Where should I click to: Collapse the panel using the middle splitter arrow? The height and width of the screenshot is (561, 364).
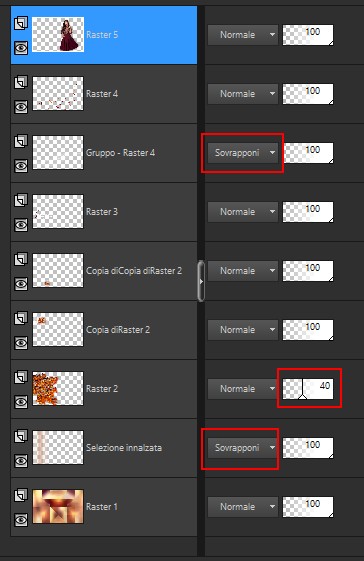click(201, 281)
